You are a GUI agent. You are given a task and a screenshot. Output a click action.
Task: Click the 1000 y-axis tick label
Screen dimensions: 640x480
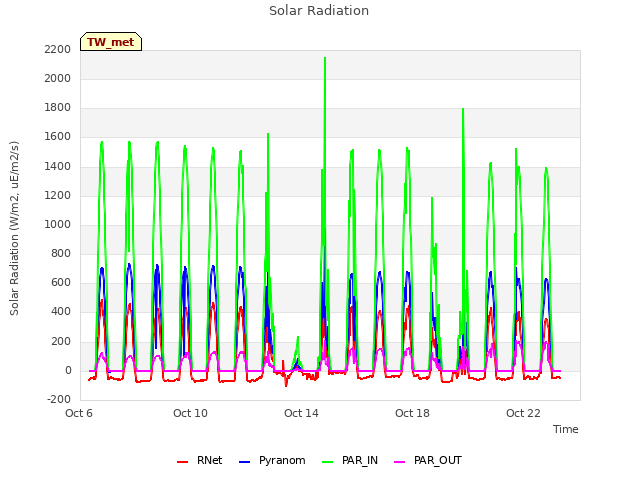58,224
